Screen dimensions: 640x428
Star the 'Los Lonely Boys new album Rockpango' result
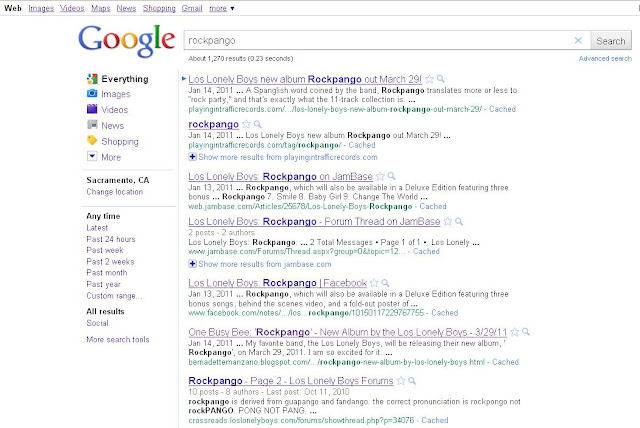tap(429, 79)
